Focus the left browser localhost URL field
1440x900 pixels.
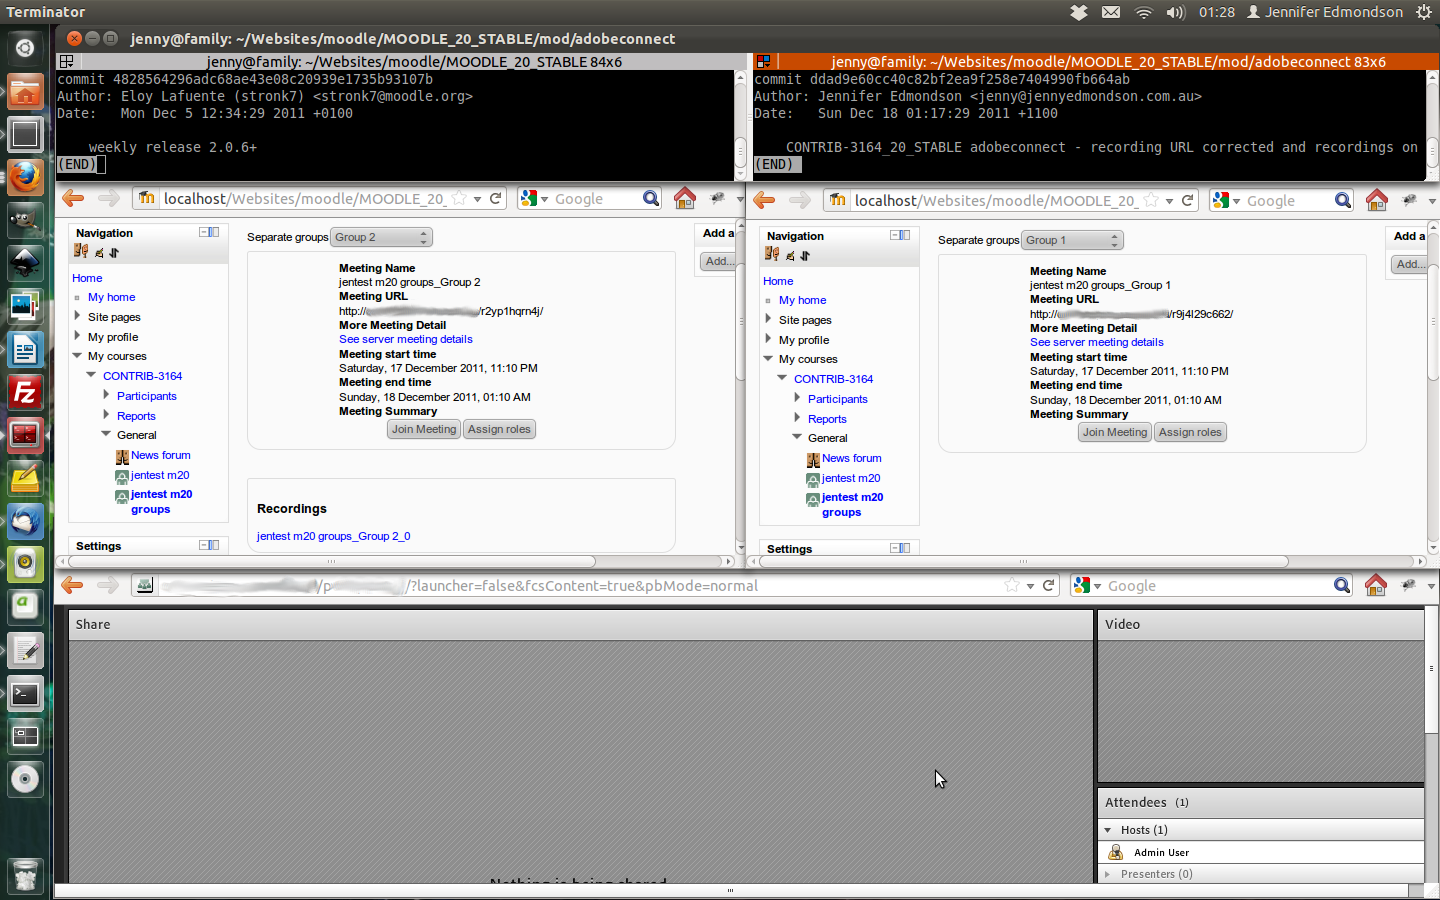coord(304,198)
